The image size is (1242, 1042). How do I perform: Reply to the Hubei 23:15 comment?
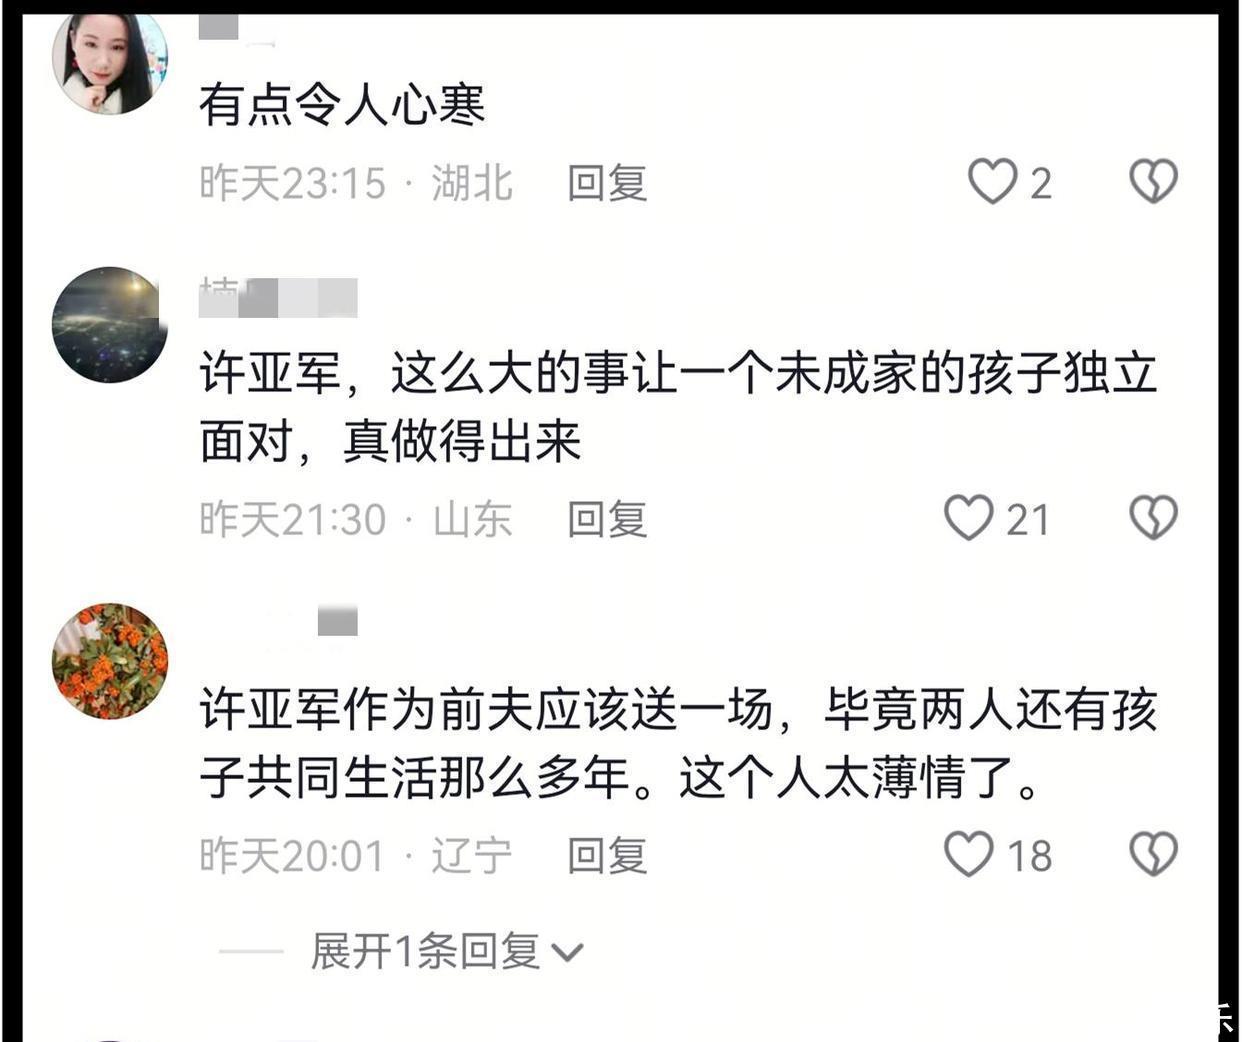click(x=607, y=183)
